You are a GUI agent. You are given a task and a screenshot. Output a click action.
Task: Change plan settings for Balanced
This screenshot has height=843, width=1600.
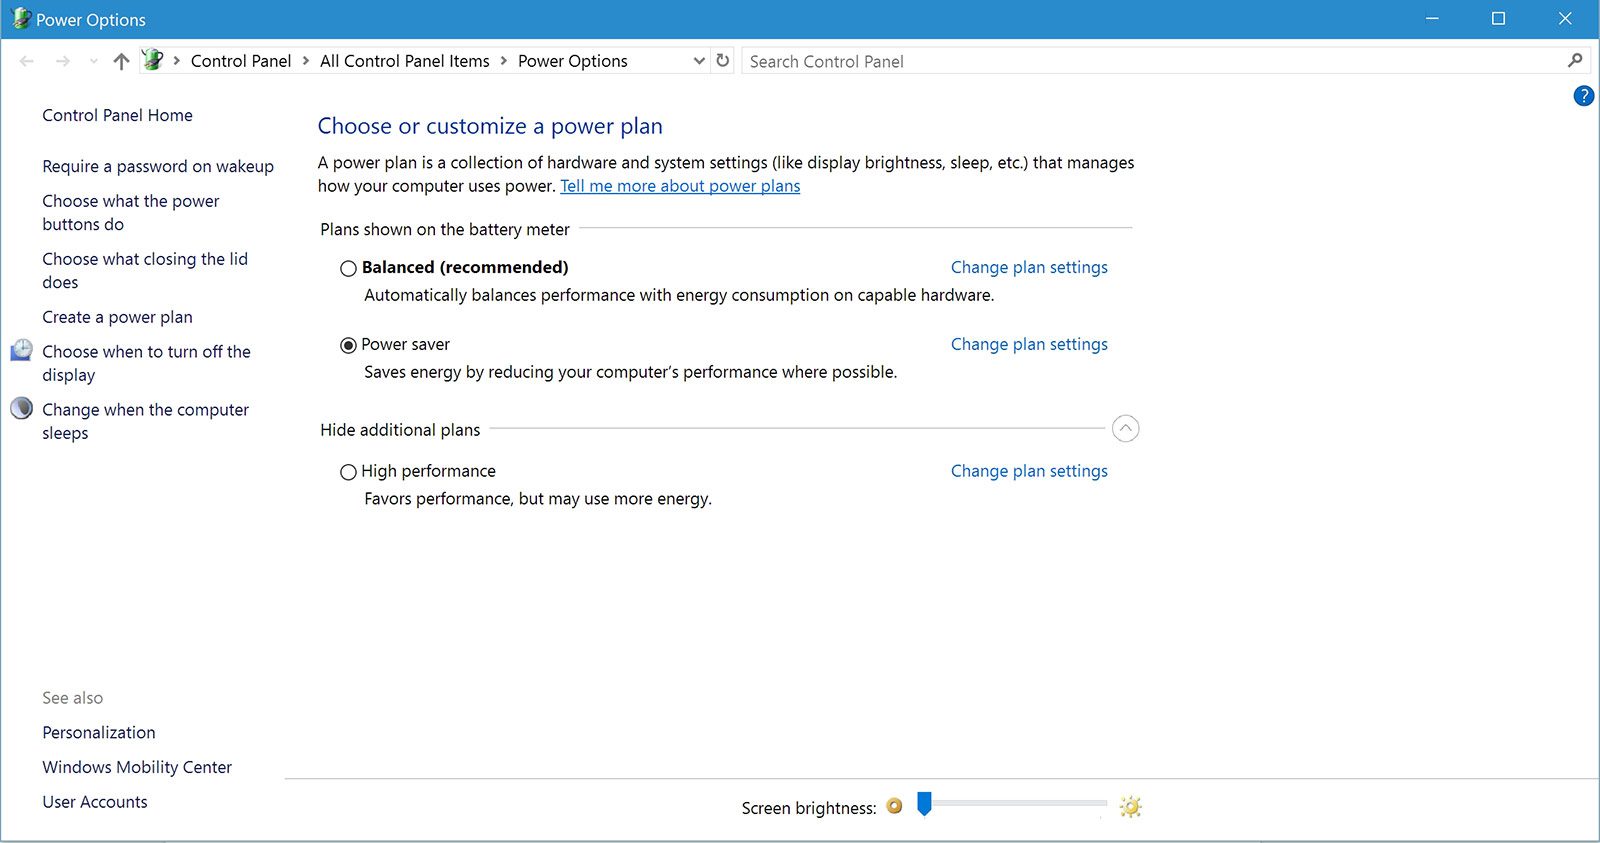click(1029, 267)
